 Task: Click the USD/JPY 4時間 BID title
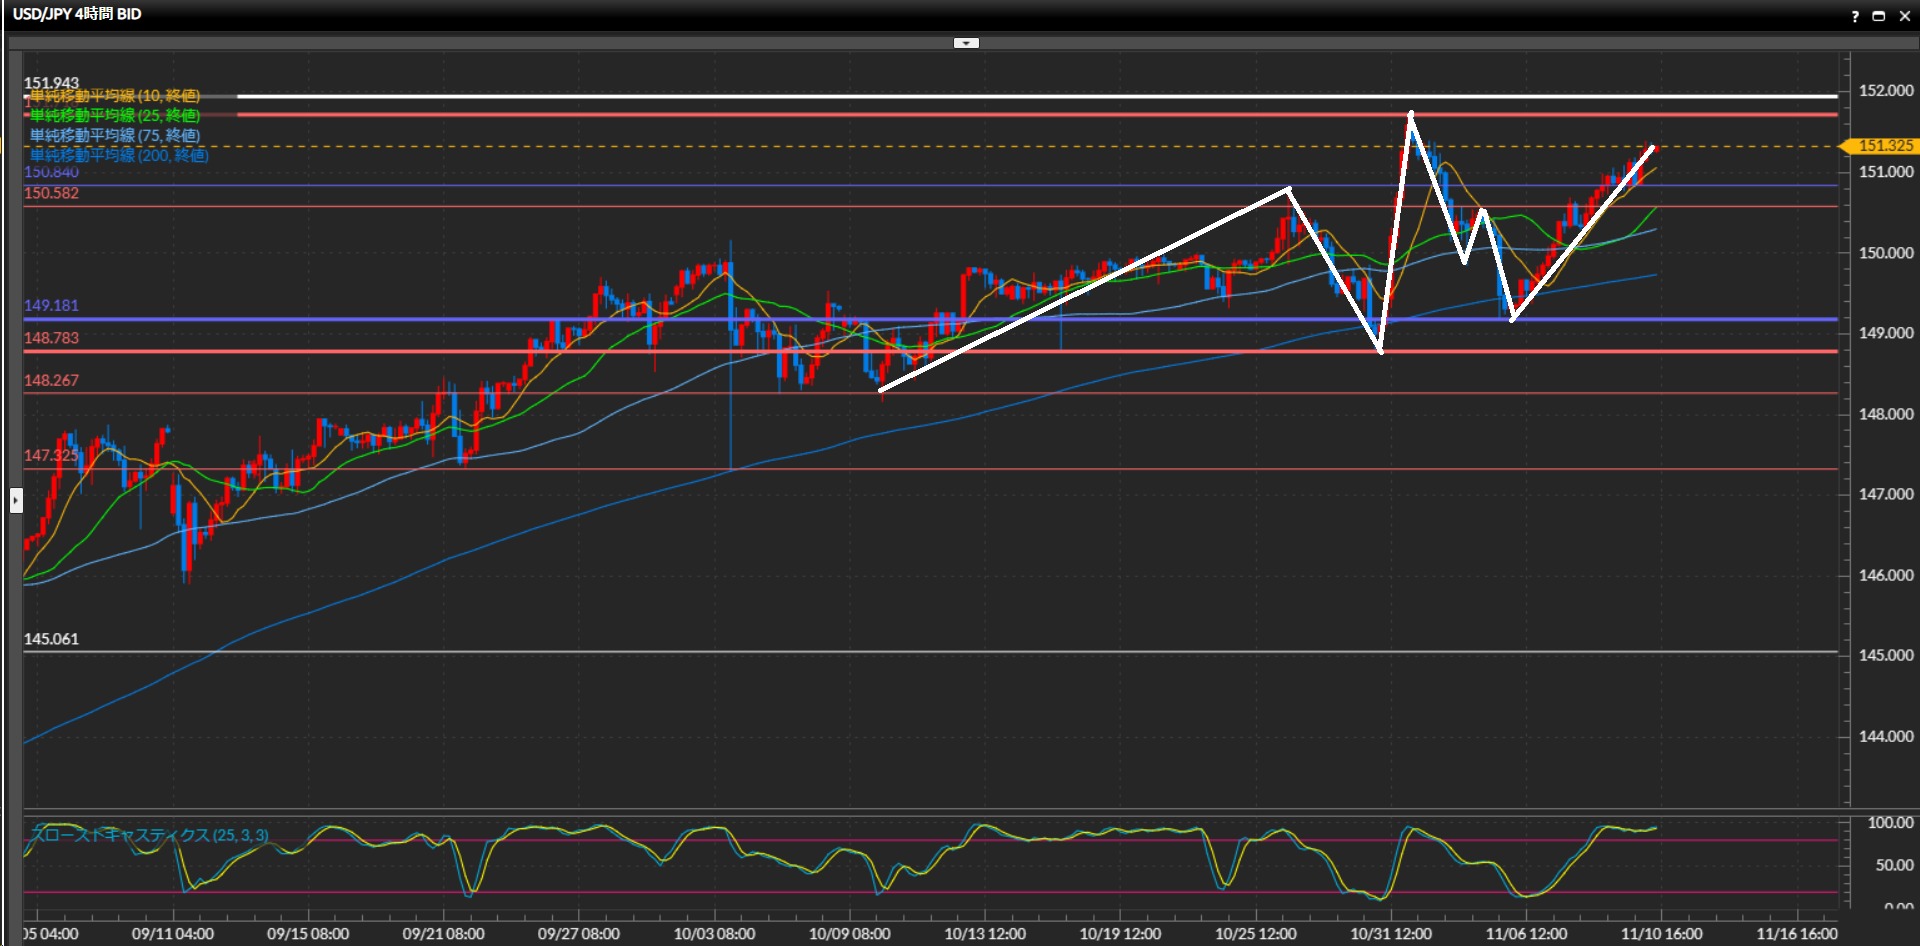77,14
